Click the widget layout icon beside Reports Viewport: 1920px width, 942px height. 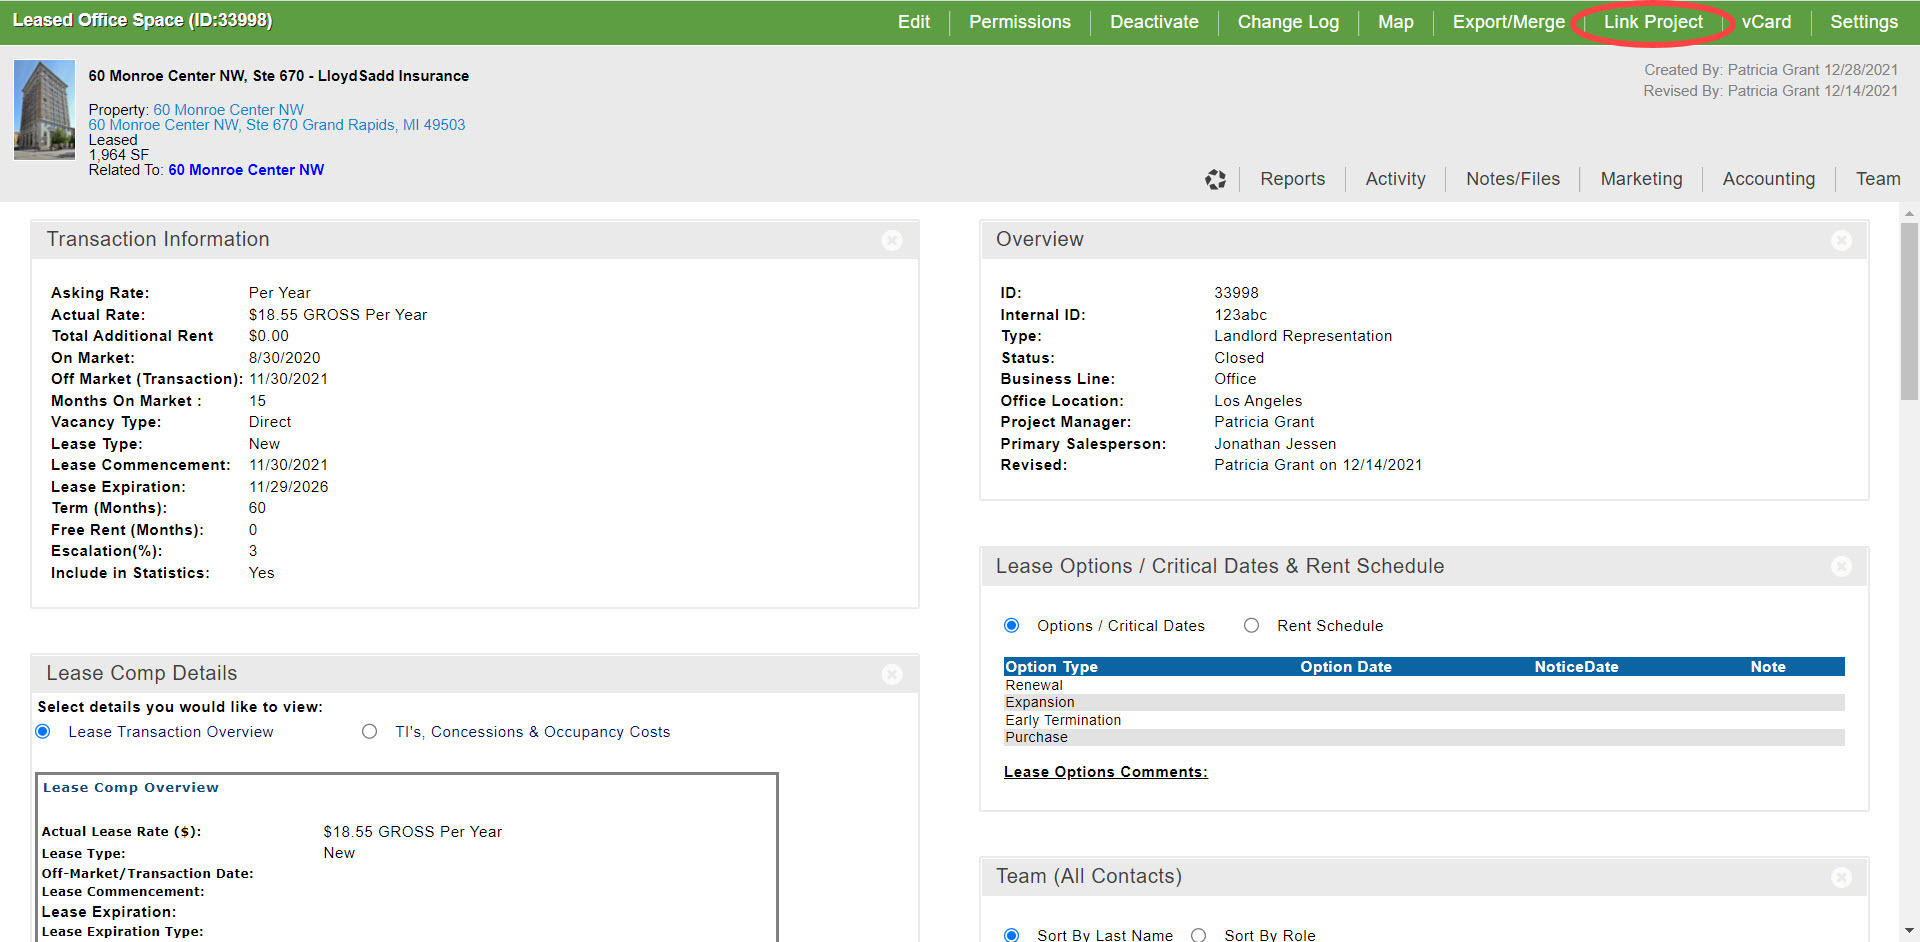tap(1215, 179)
